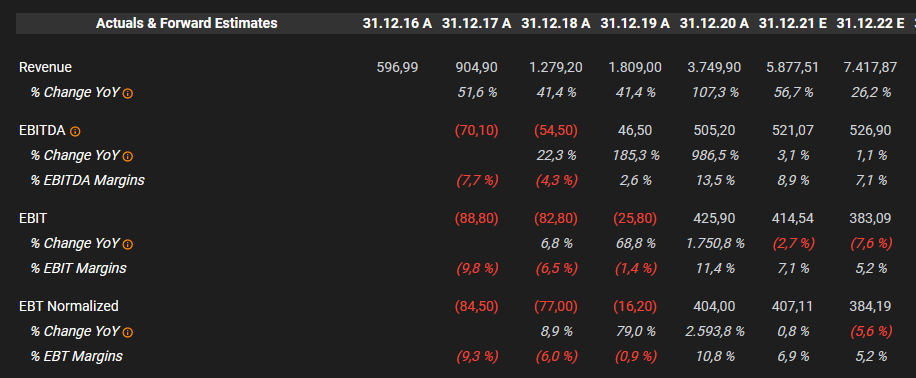Screen dimensions: 916x378
Task: Select the Actuals & Forward Estimates header
Action: coord(187,23)
